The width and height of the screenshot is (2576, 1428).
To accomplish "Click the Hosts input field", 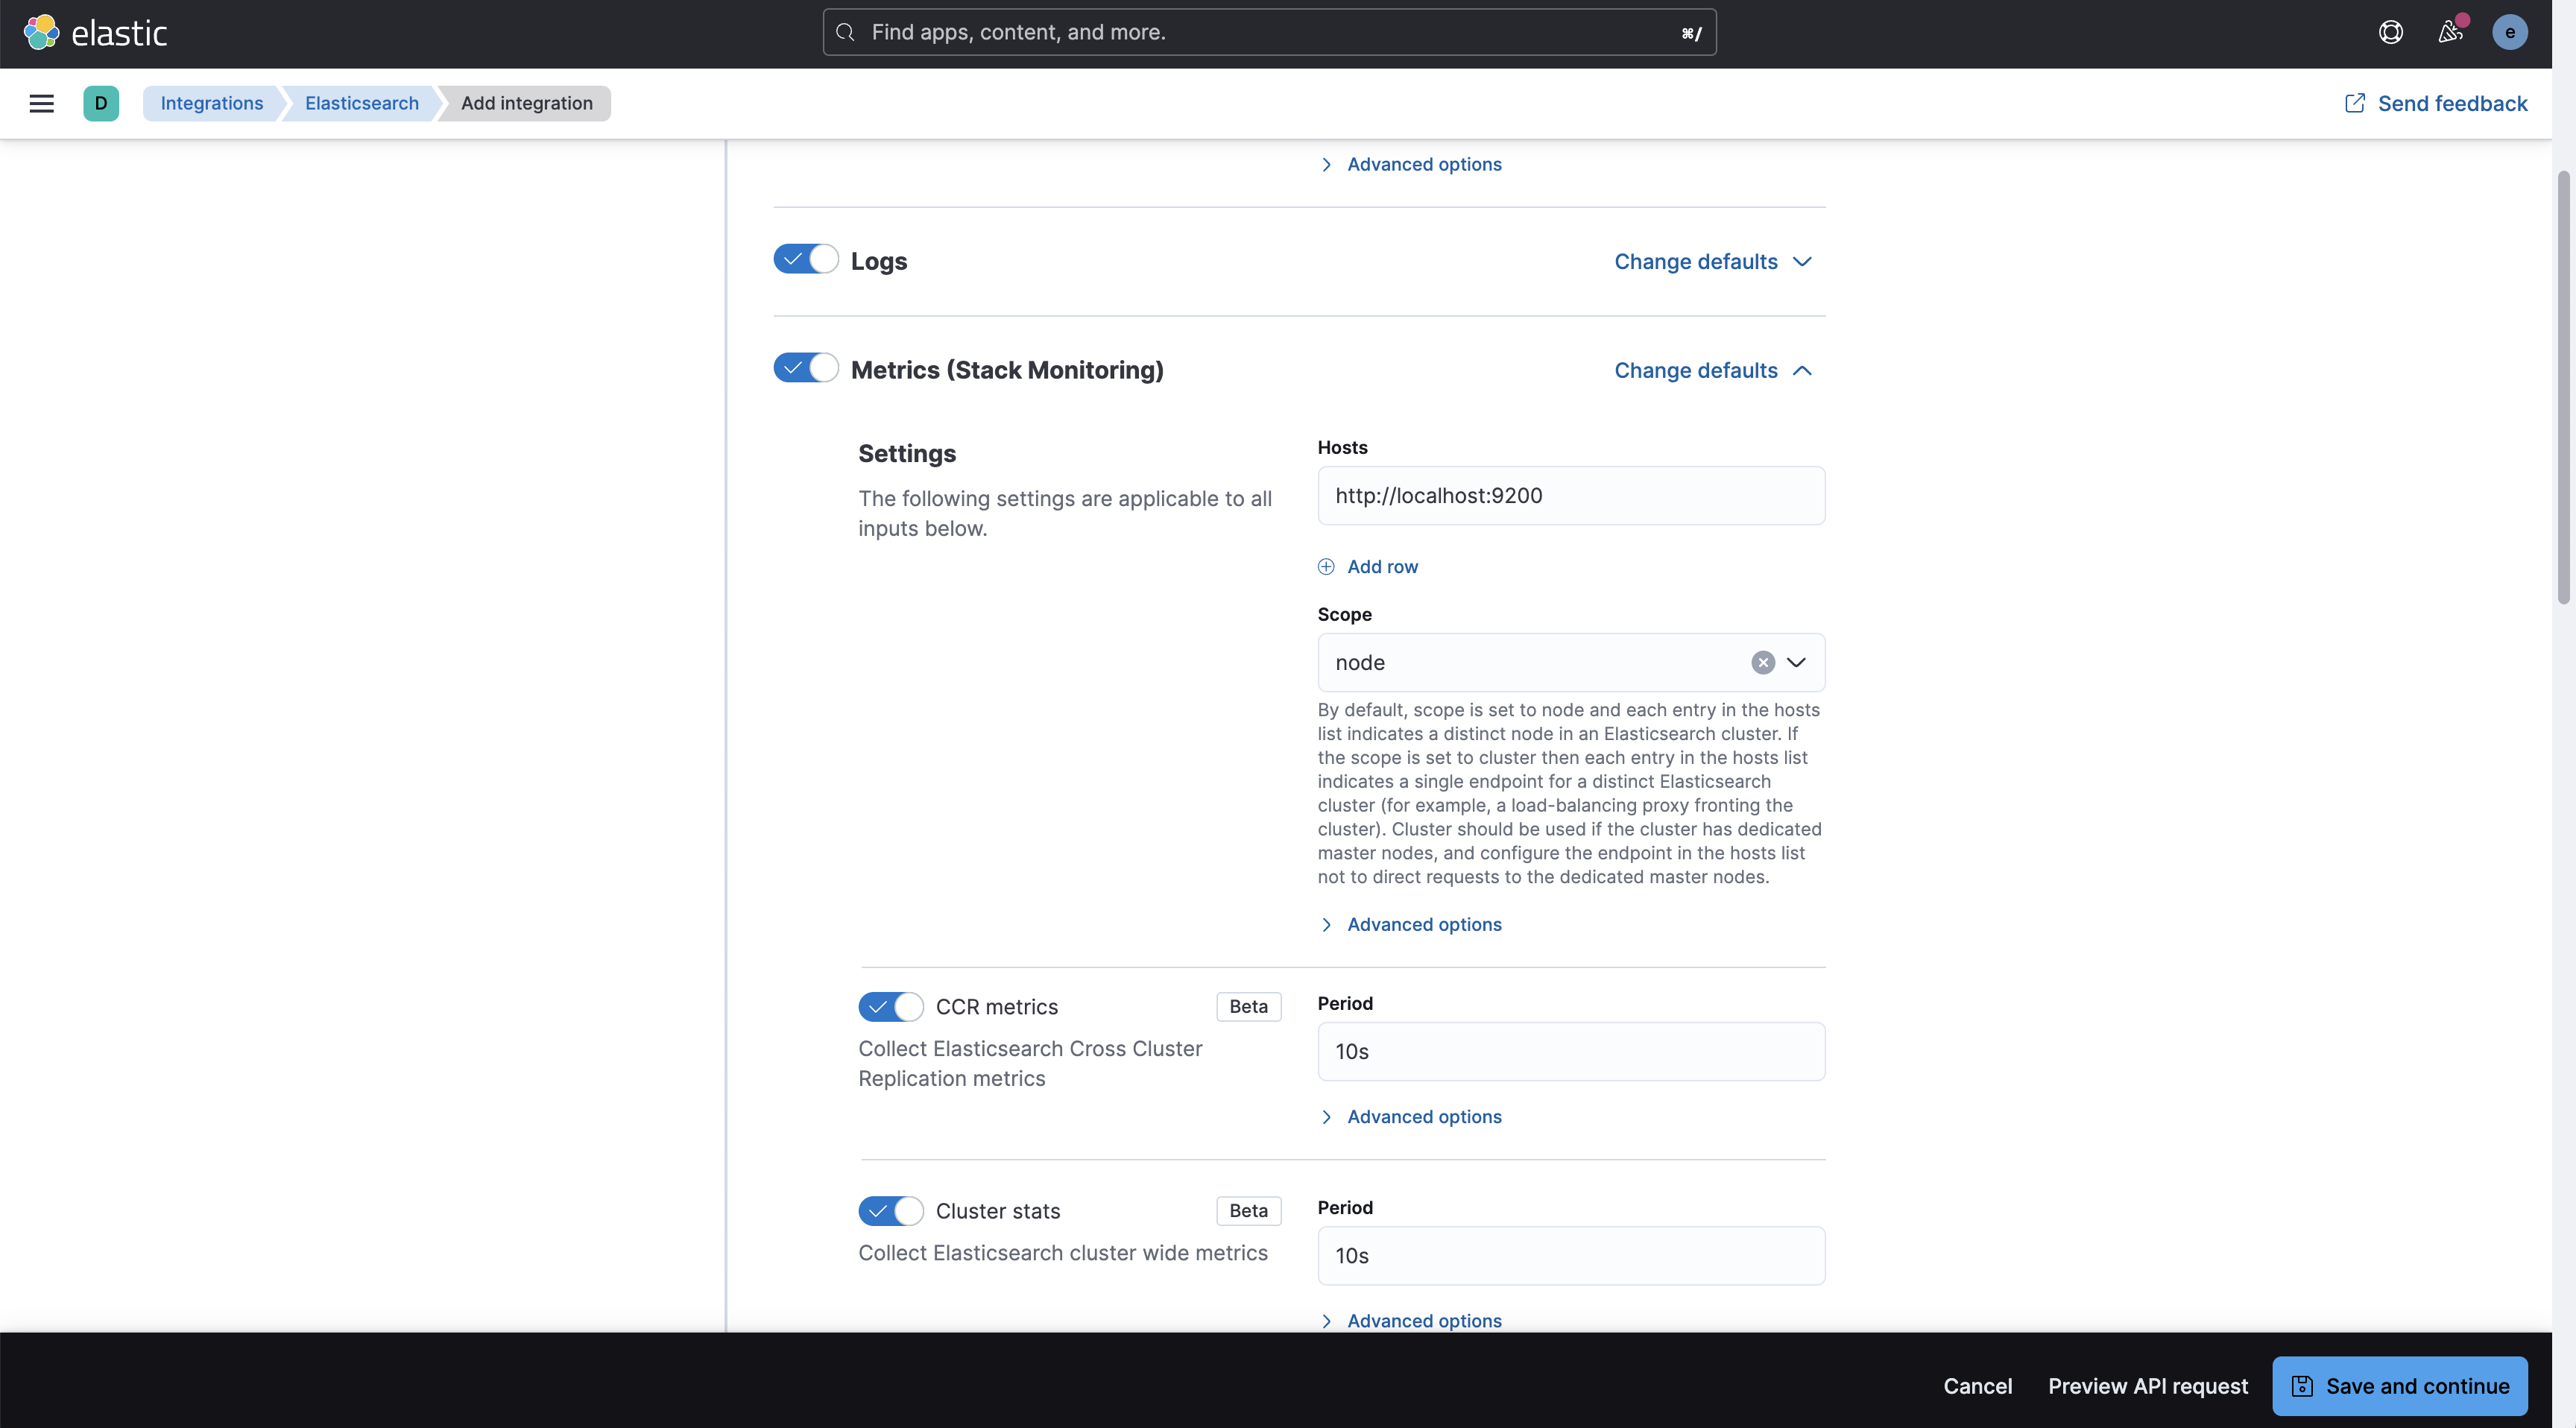I will pos(1570,495).
